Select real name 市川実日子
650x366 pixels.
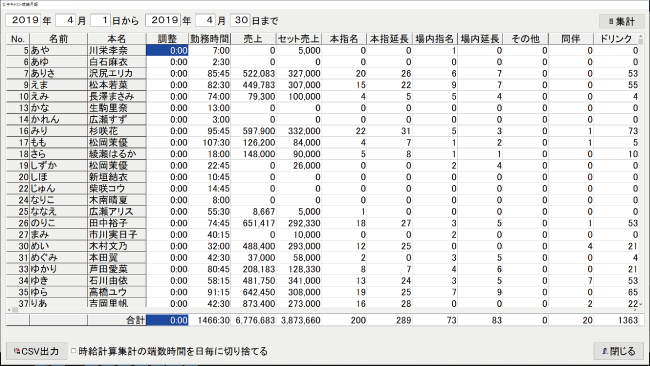tap(116, 235)
